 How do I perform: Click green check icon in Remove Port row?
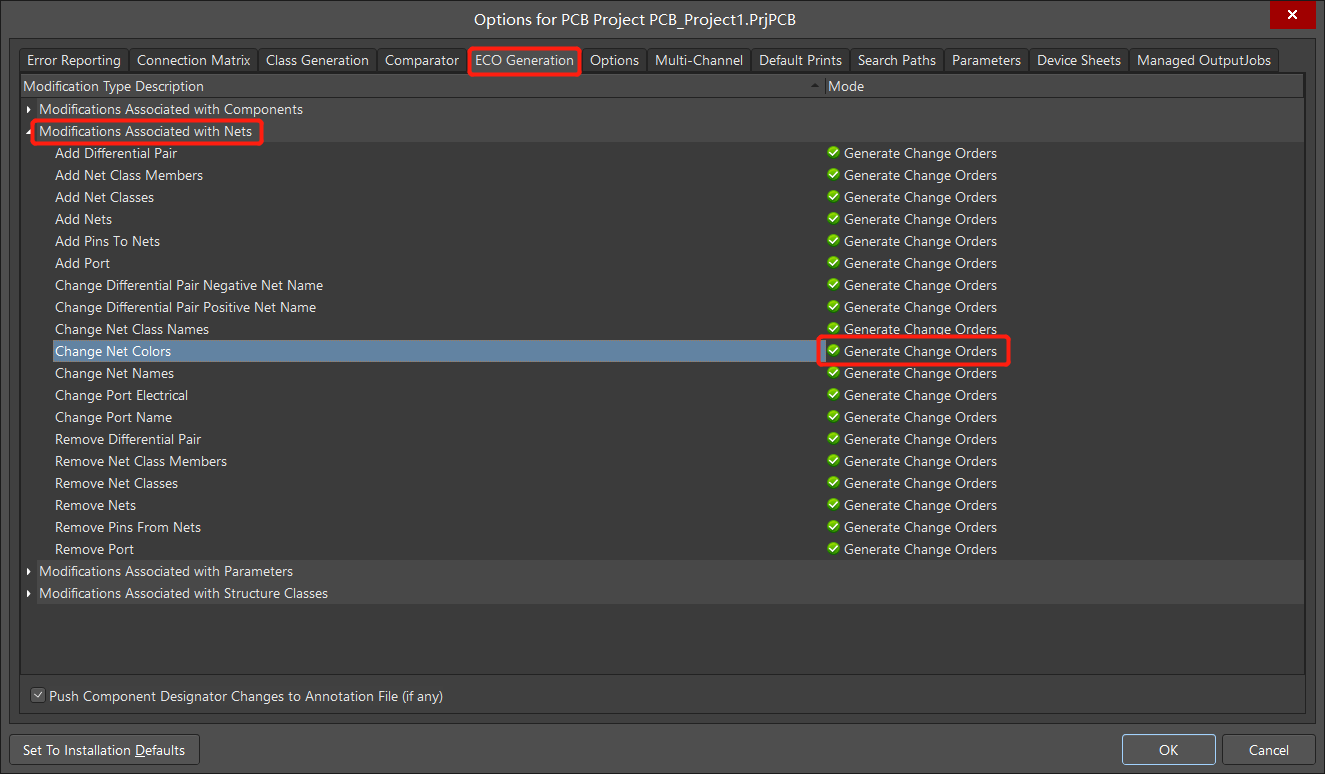click(x=833, y=549)
